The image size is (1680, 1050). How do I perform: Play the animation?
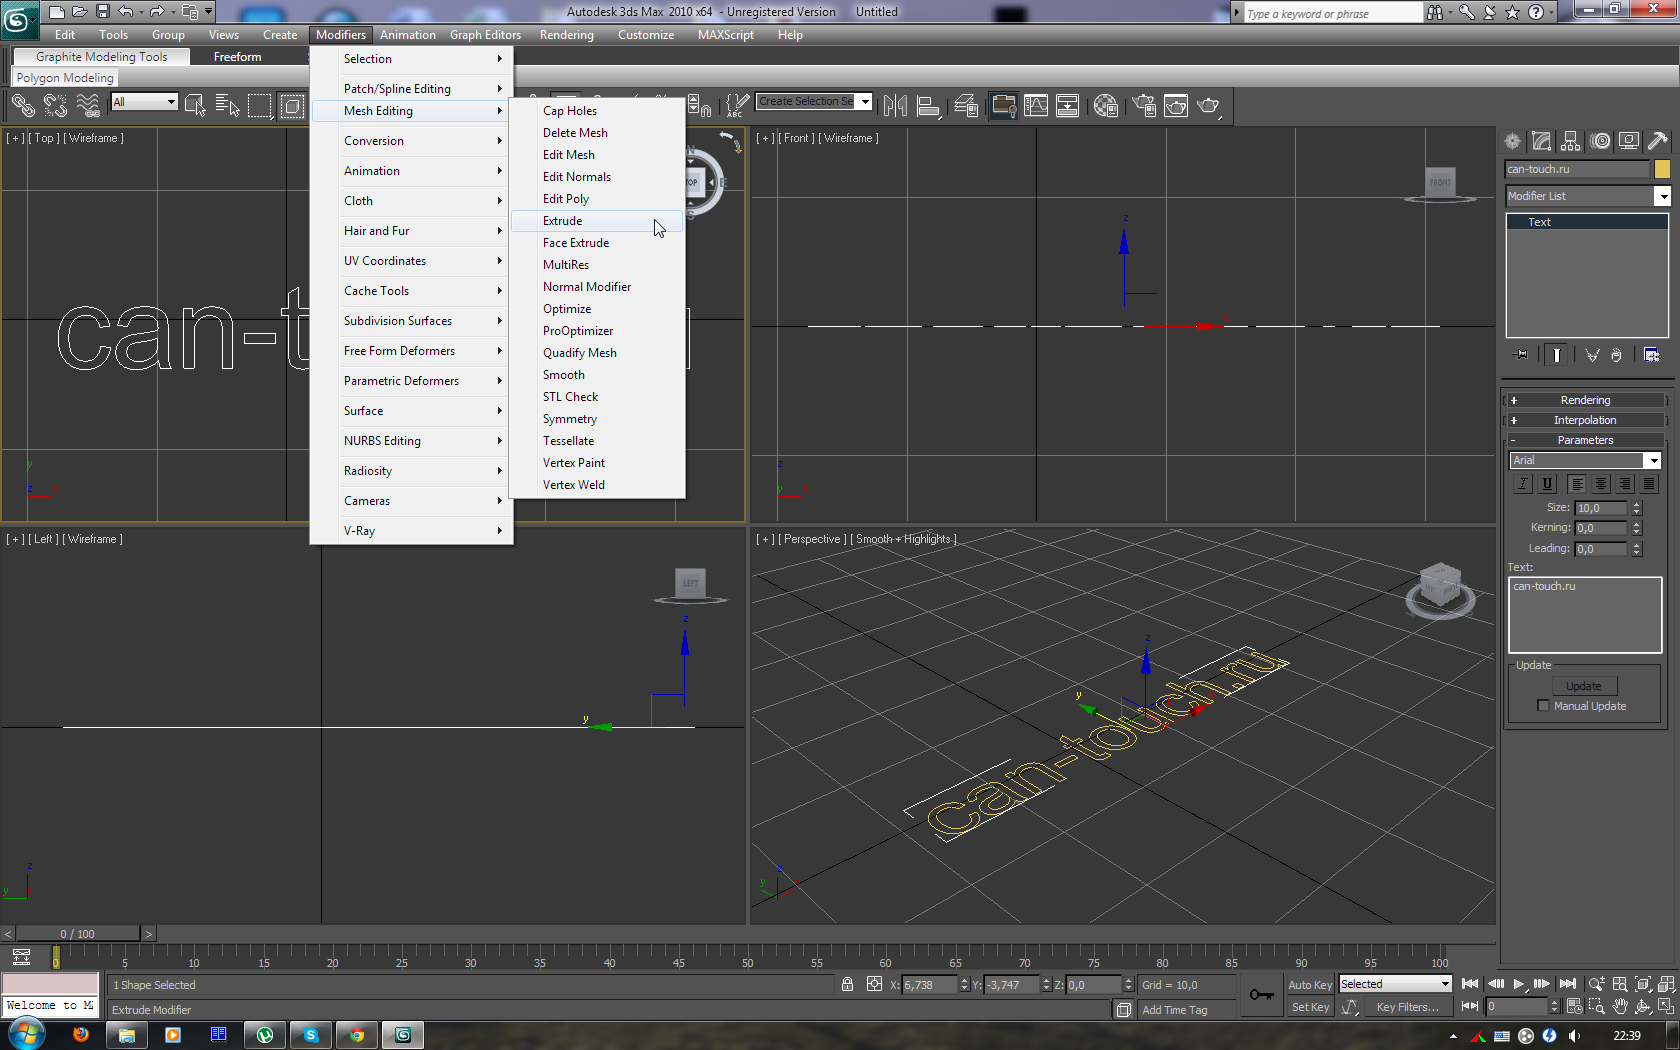(1519, 984)
